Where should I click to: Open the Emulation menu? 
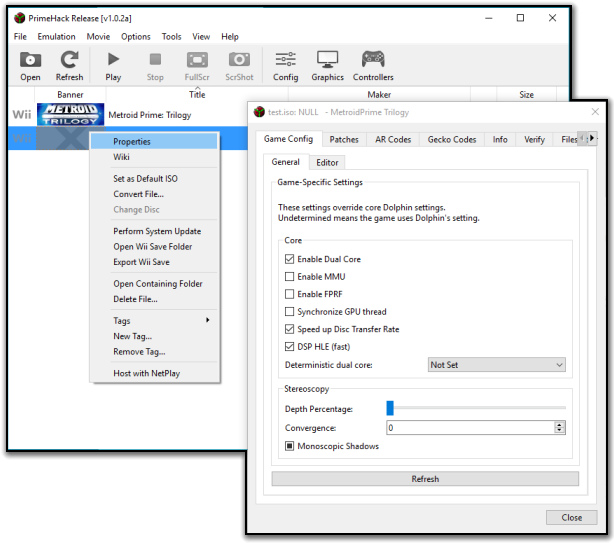[x=56, y=36]
